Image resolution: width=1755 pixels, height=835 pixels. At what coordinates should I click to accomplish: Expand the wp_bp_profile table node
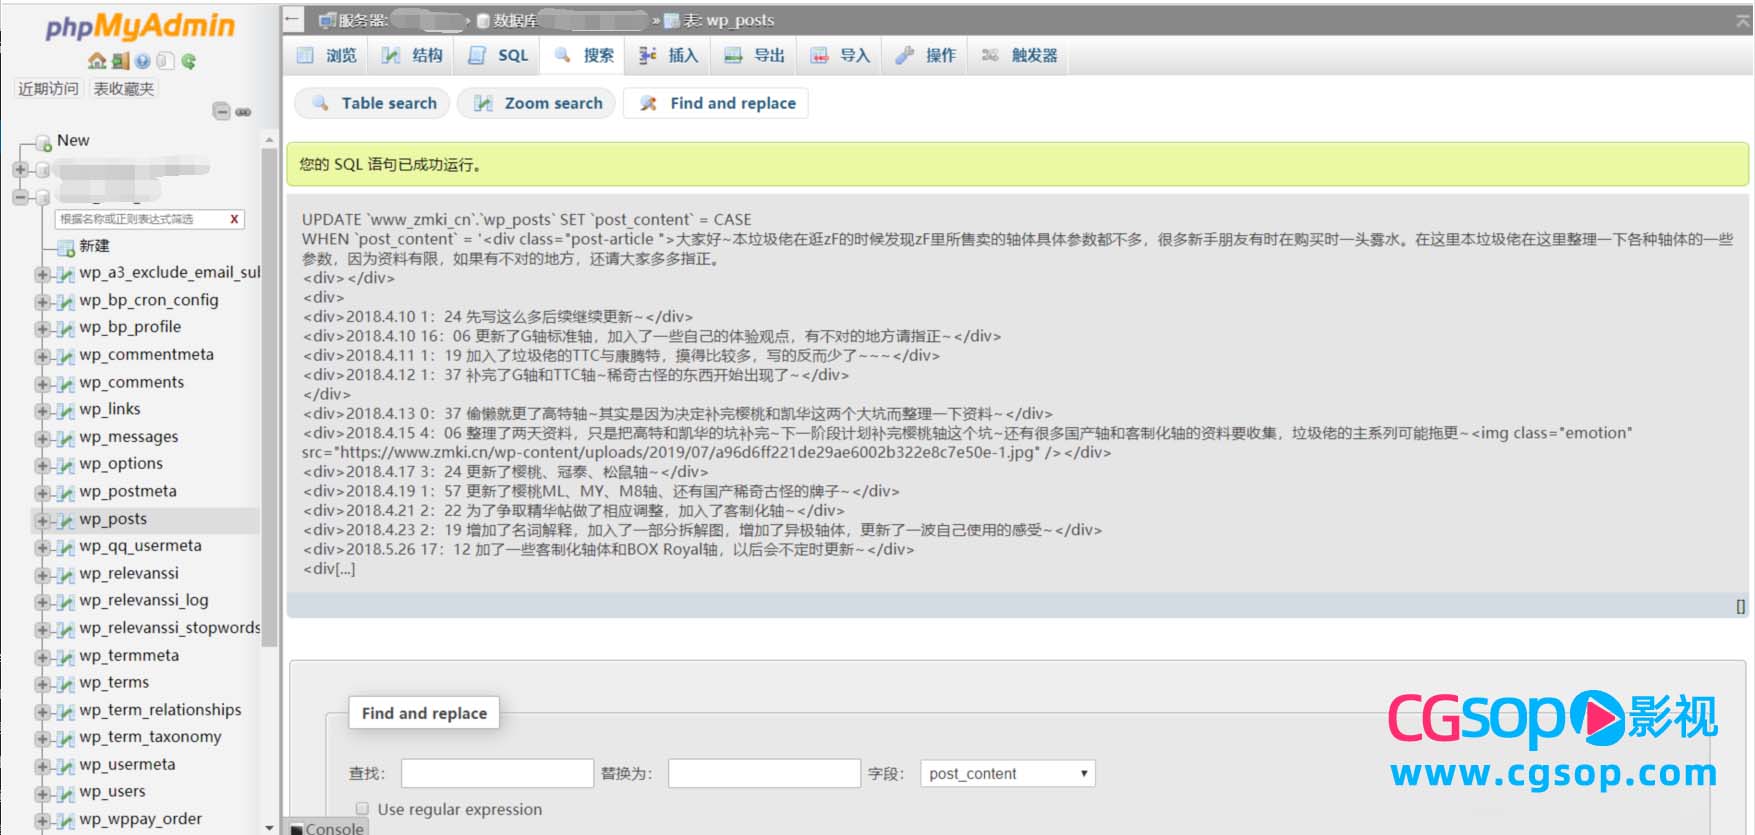42,329
